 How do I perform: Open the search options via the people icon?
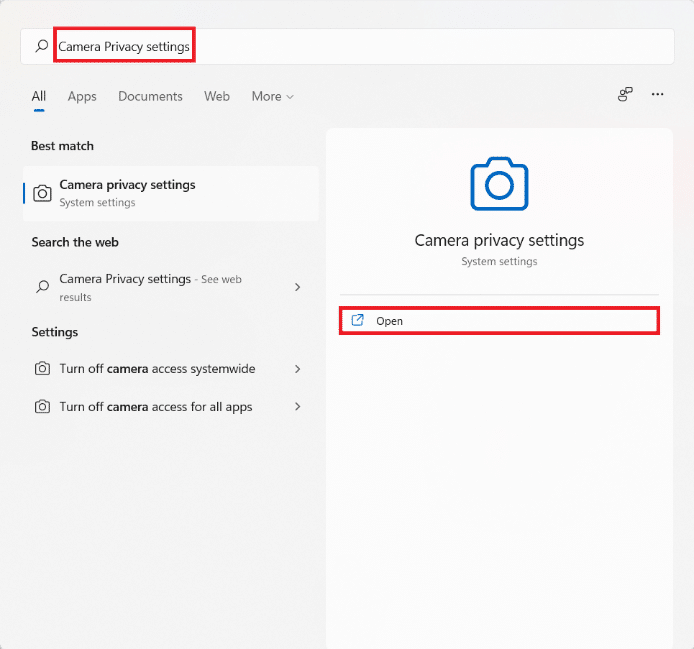tap(625, 95)
